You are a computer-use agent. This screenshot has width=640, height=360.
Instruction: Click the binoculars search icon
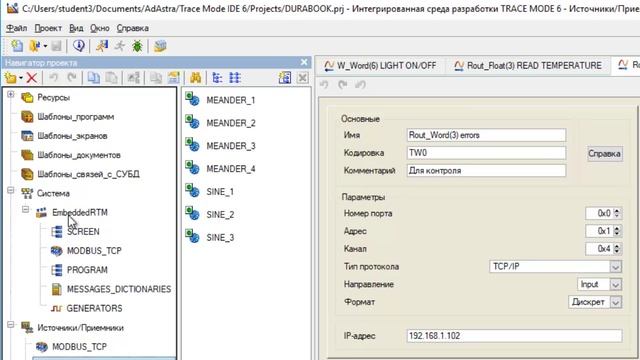pyautogui.click(x=196, y=78)
